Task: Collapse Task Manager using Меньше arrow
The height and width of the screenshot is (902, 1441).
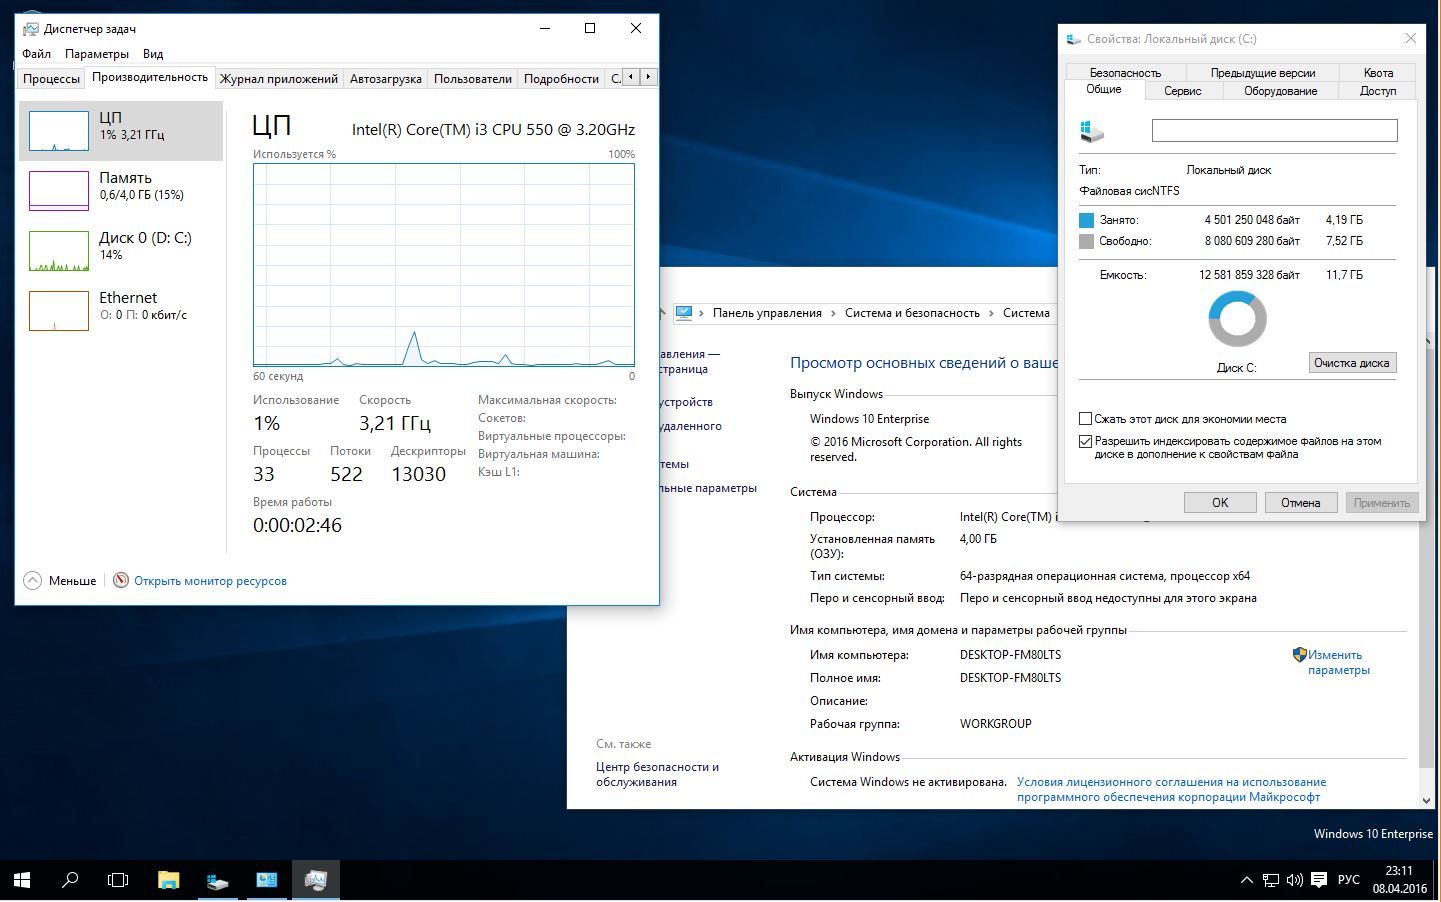Action: pos(32,580)
